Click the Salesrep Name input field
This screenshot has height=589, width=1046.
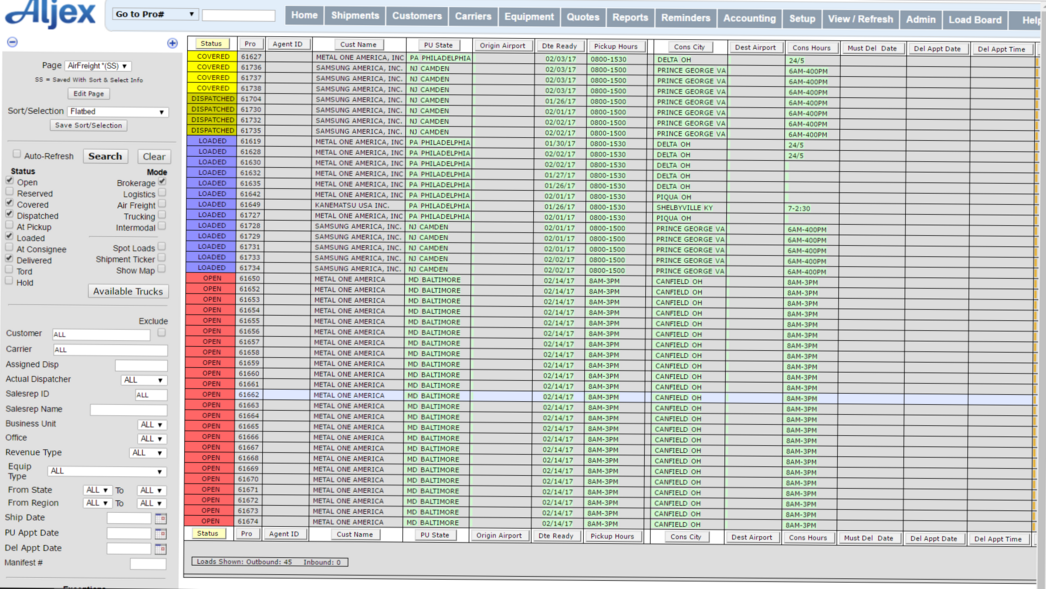pyautogui.click(x=128, y=410)
